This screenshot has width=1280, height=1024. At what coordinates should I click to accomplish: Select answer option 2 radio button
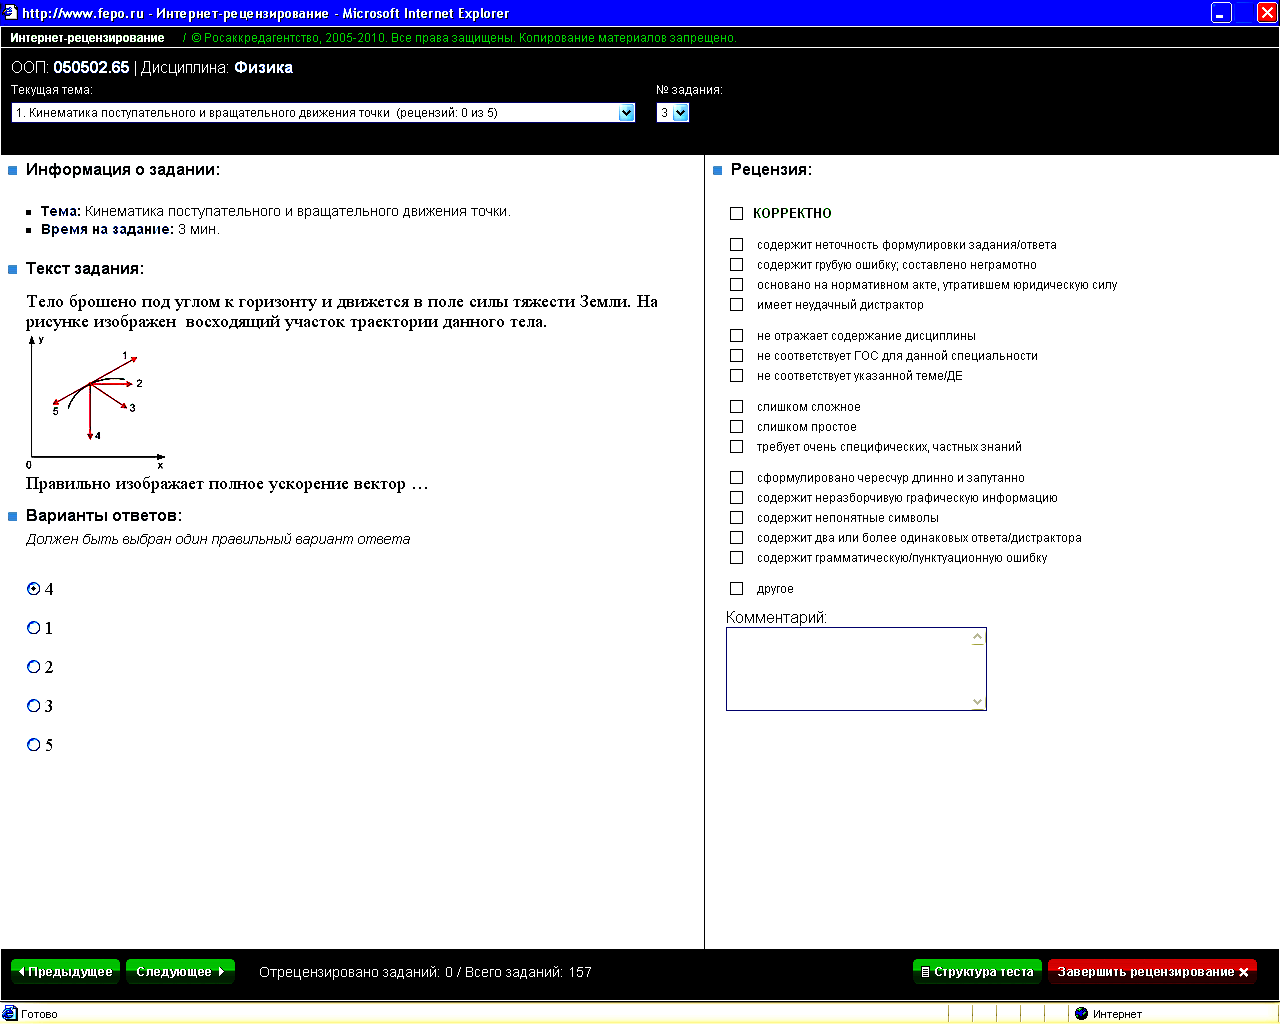pos(34,667)
